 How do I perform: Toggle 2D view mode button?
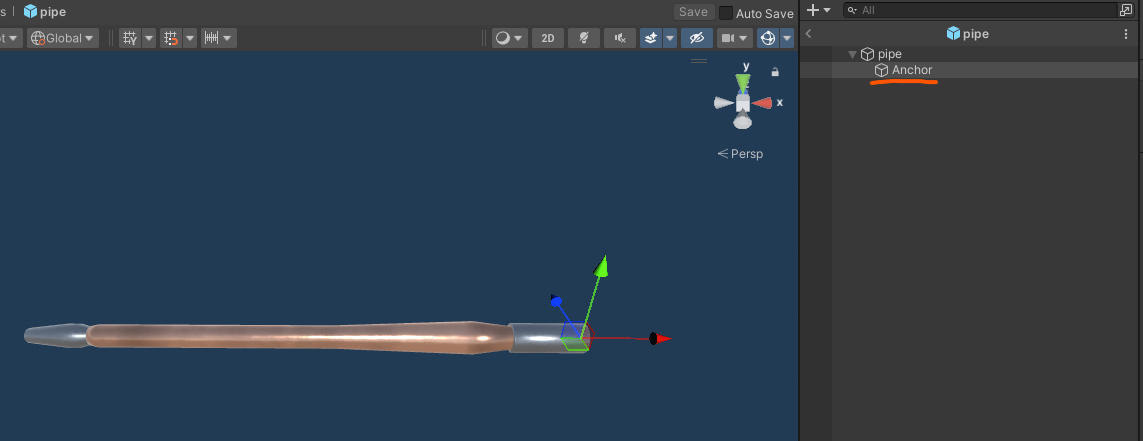(547, 38)
